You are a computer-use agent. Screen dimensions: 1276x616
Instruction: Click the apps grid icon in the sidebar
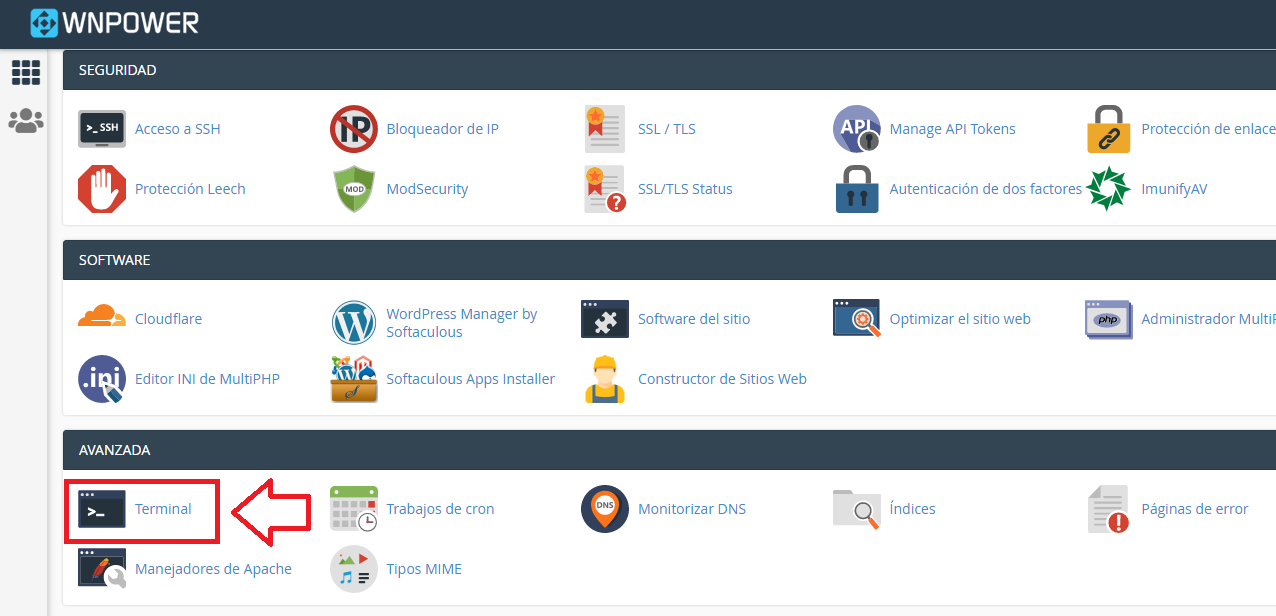click(x=26, y=72)
